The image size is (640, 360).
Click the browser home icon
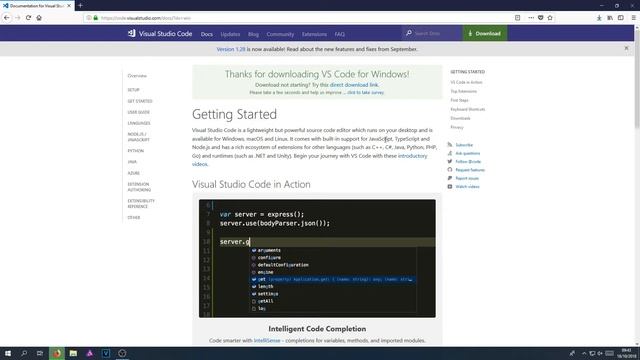click(x=39, y=18)
